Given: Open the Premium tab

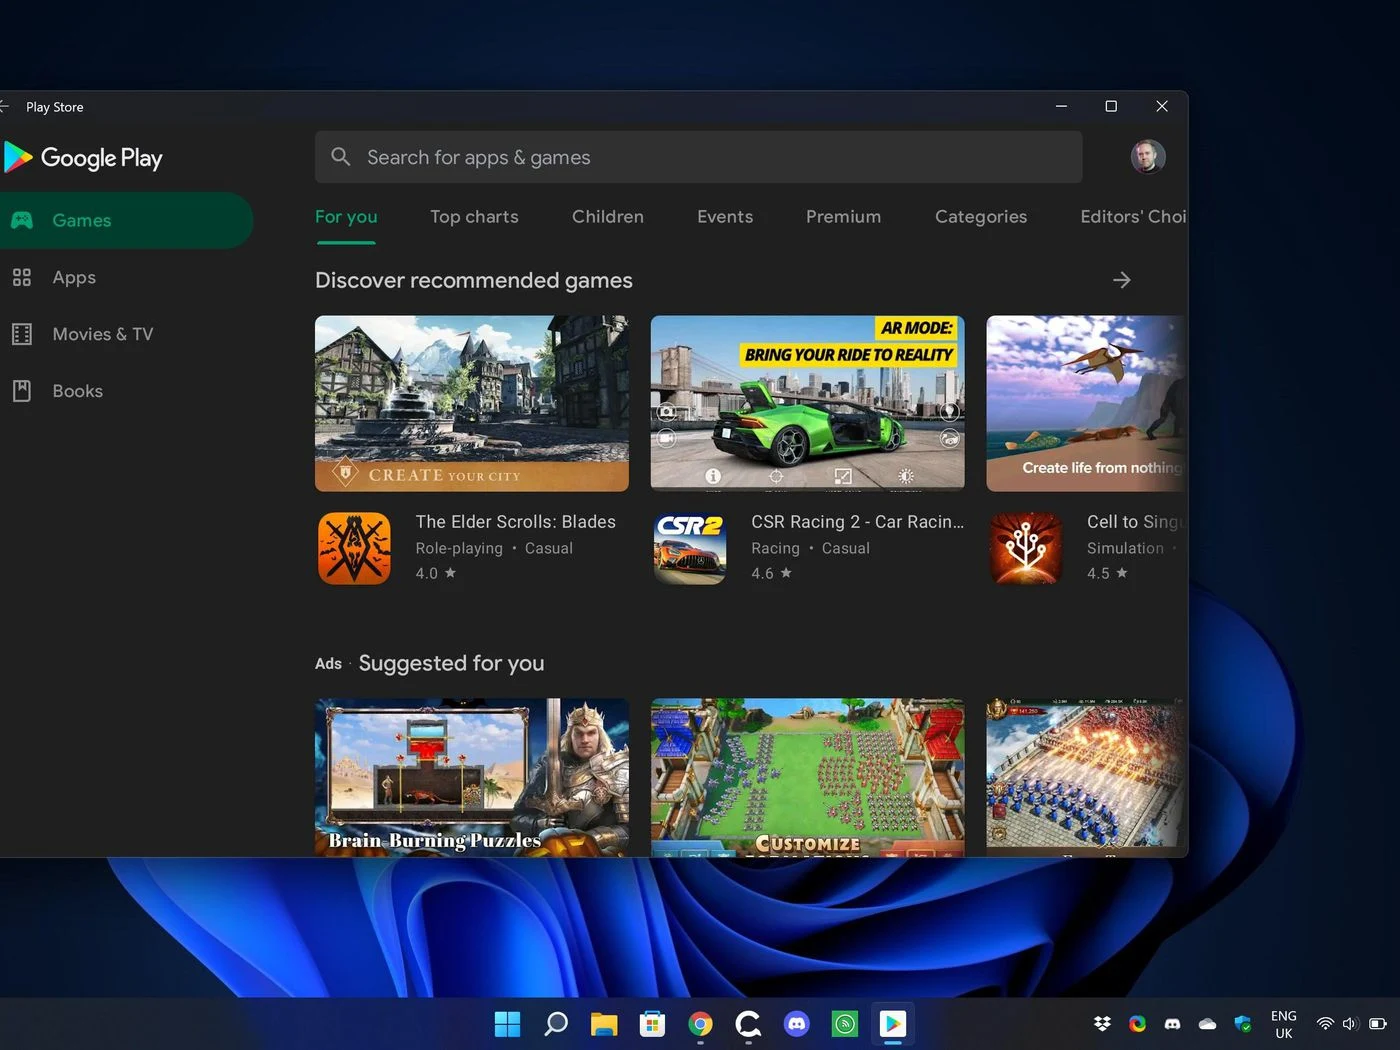Looking at the screenshot, I should [844, 217].
